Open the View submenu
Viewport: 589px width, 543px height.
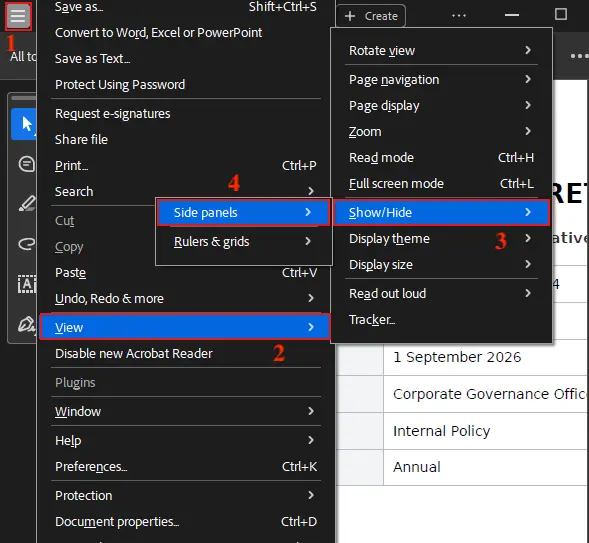pyautogui.click(x=185, y=327)
